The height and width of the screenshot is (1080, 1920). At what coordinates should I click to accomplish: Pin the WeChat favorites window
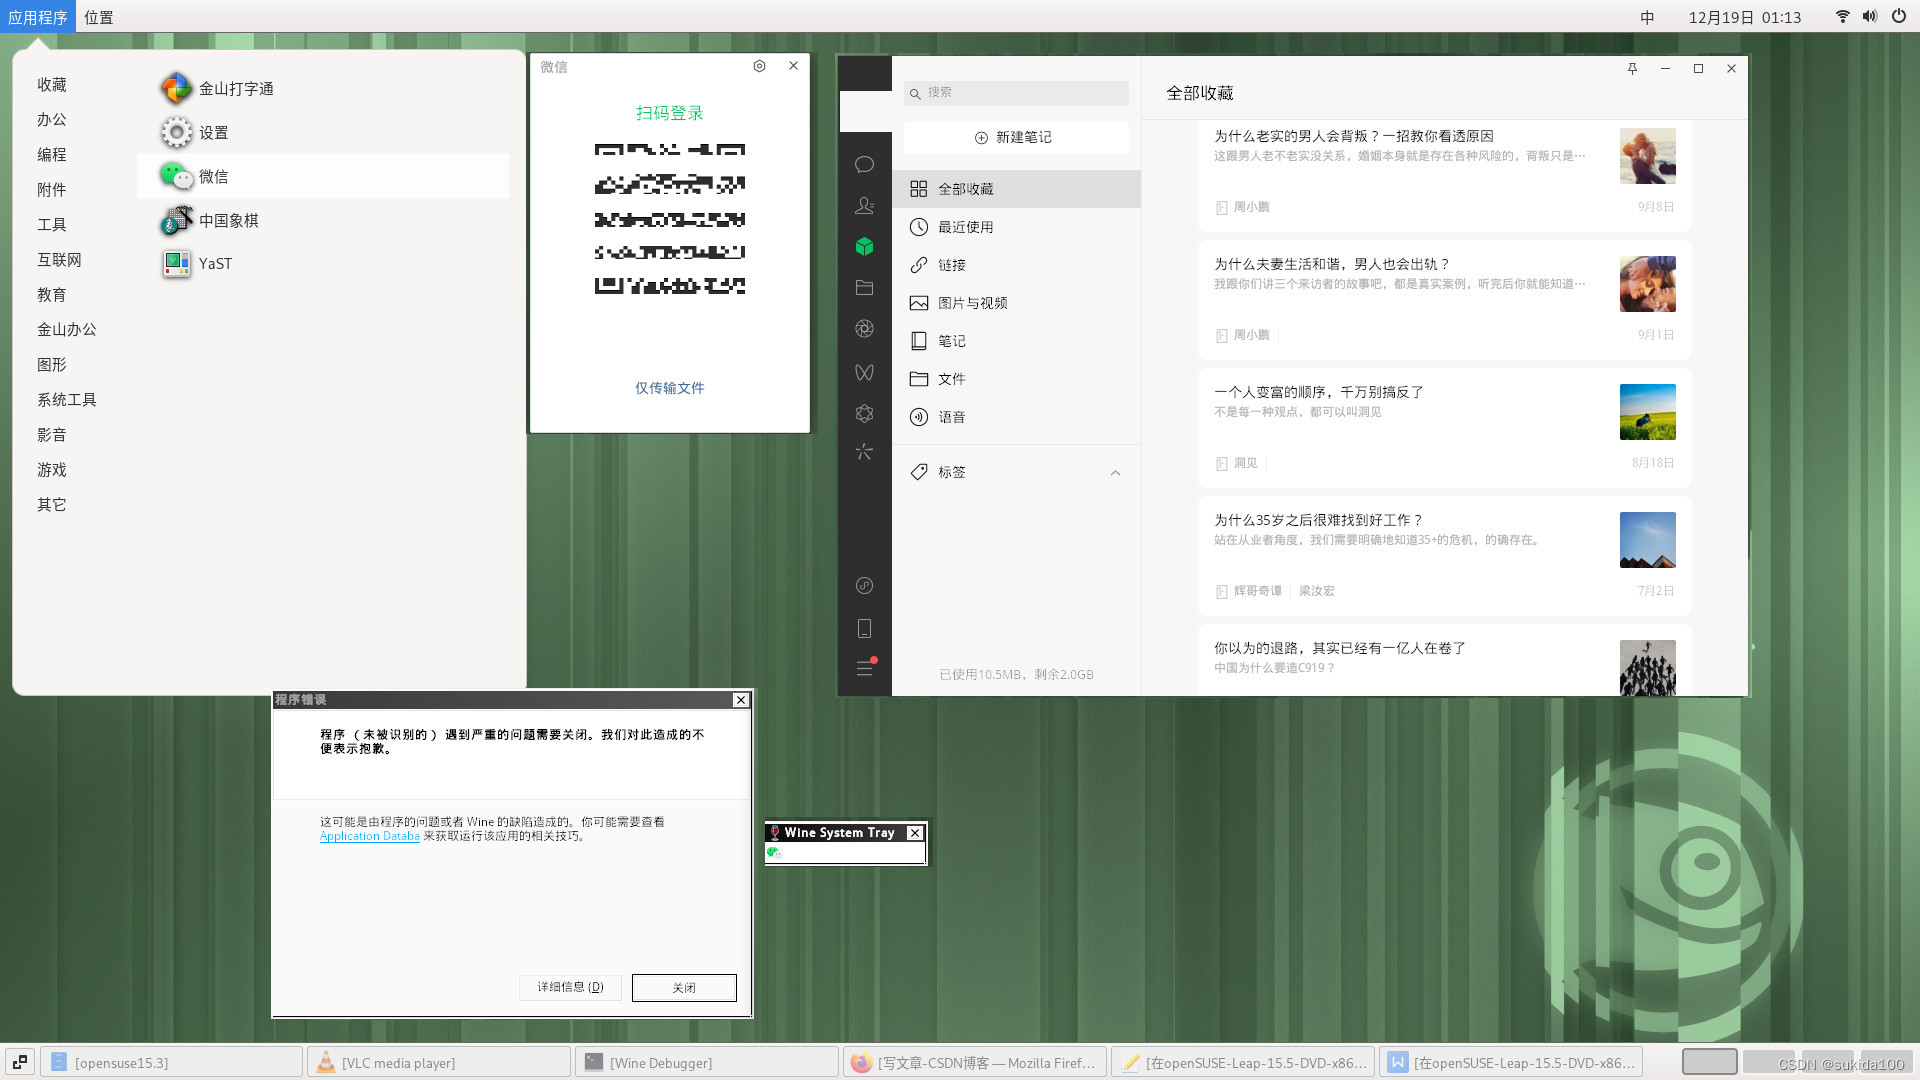click(x=1632, y=68)
